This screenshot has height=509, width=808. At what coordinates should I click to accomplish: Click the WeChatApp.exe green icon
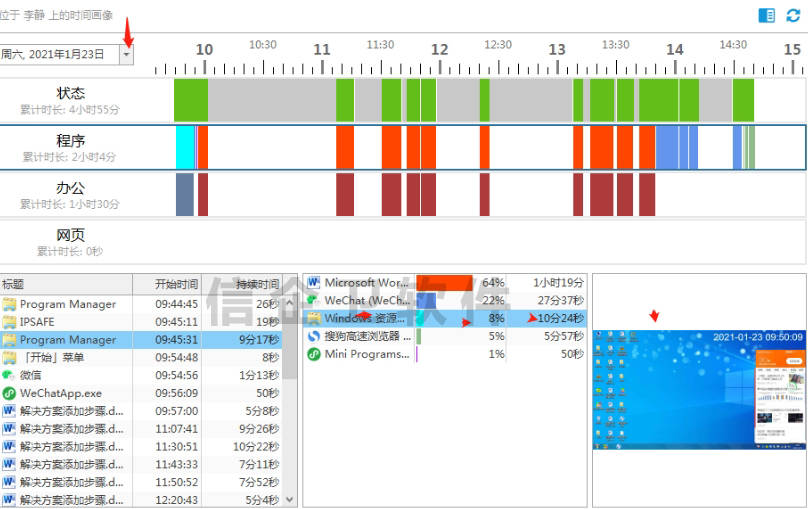tap(9, 393)
